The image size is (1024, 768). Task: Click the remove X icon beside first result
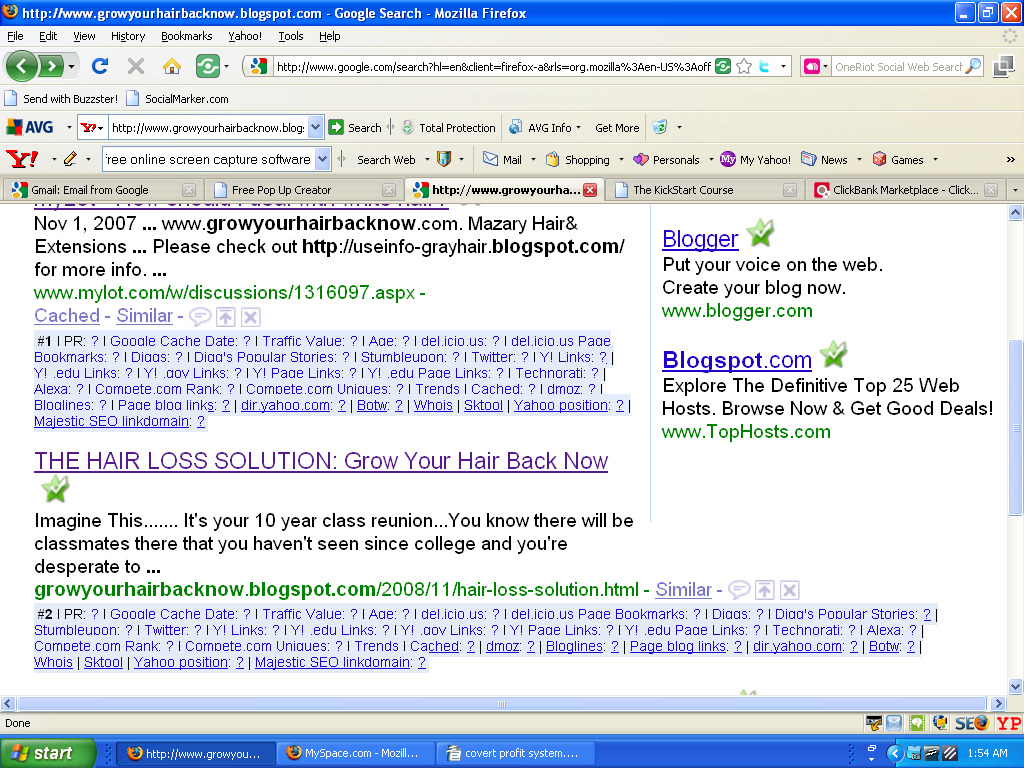click(x=250, y=316)
